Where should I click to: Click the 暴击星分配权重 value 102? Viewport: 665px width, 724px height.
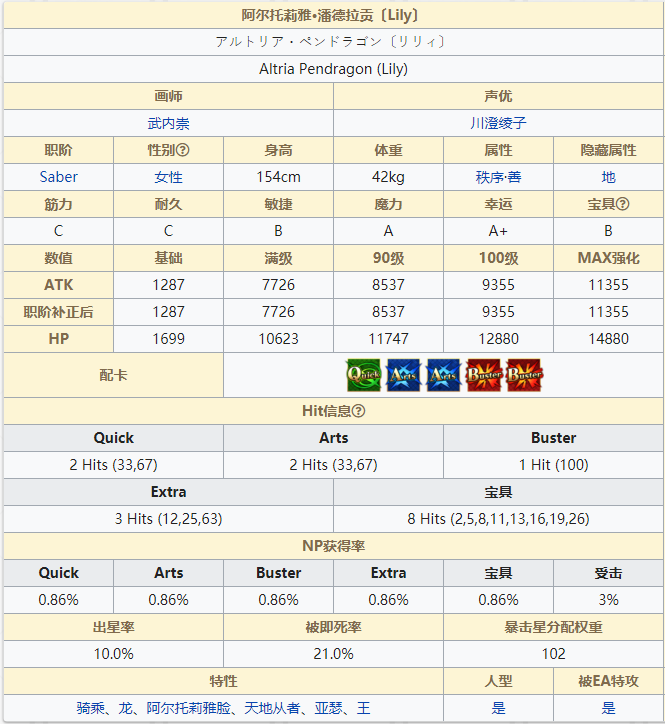[553, 654]
